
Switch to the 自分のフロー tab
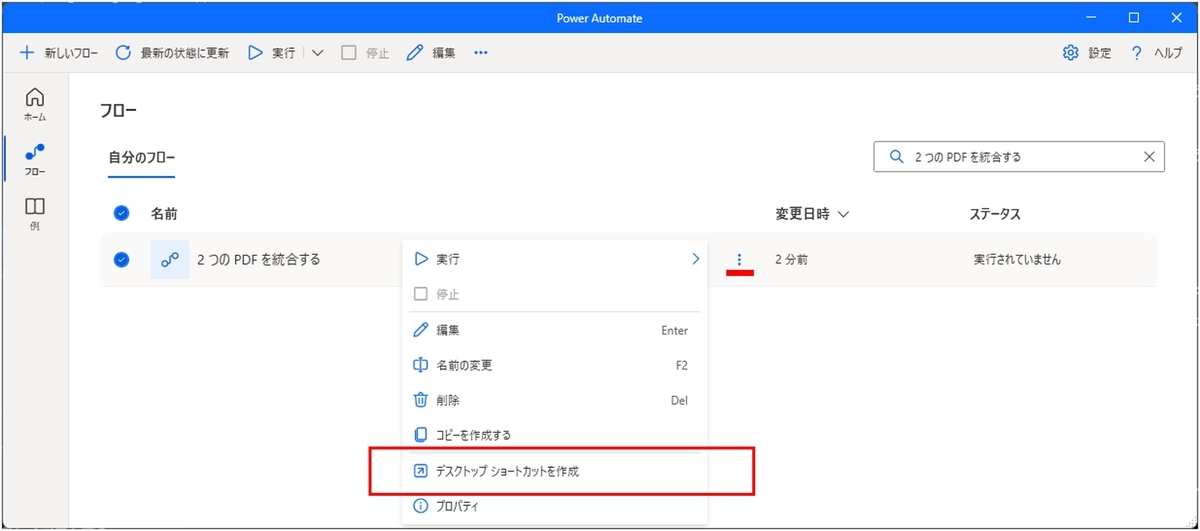point(142,157)
